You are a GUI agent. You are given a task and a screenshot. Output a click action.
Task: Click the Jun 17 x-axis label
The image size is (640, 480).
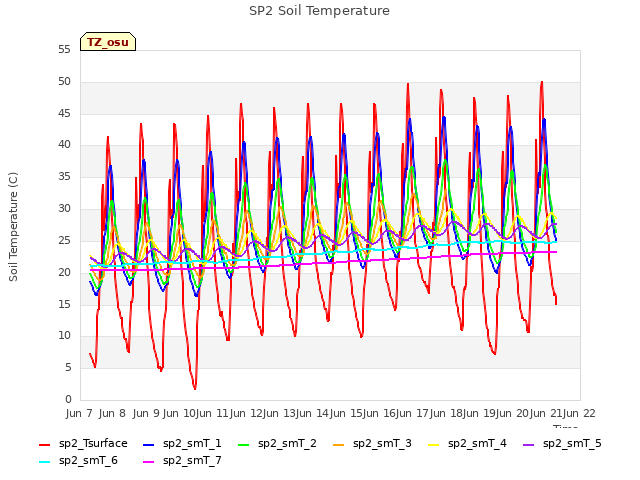(413, 413)
